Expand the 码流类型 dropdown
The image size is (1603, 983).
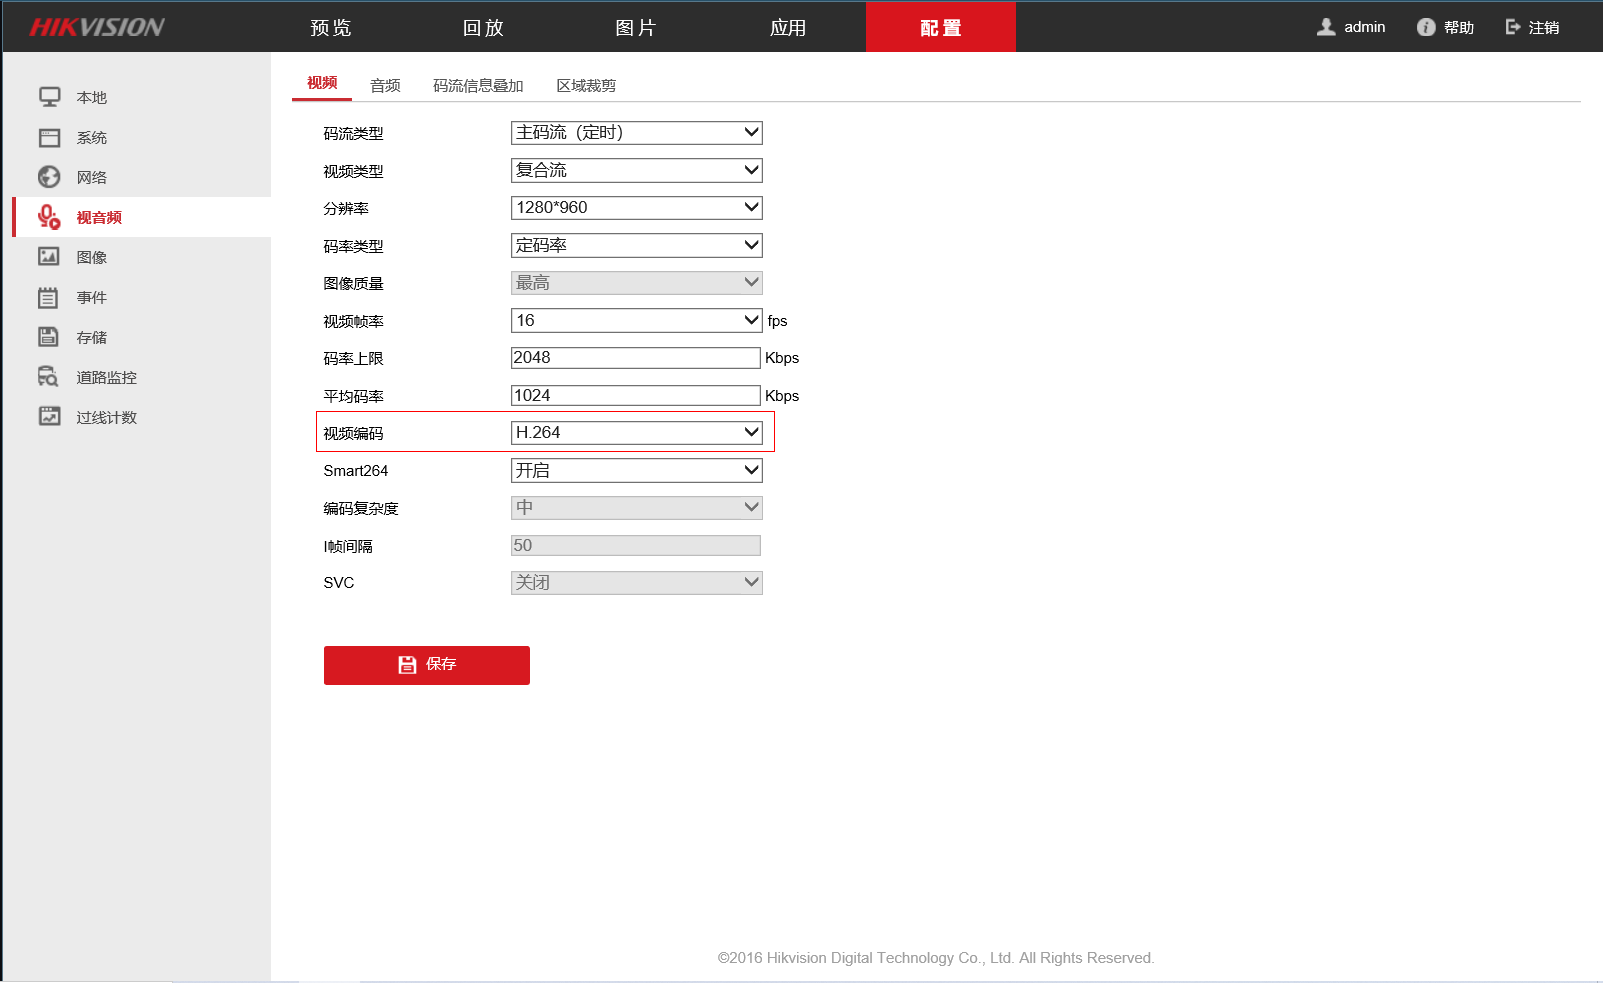click(637, 133)
